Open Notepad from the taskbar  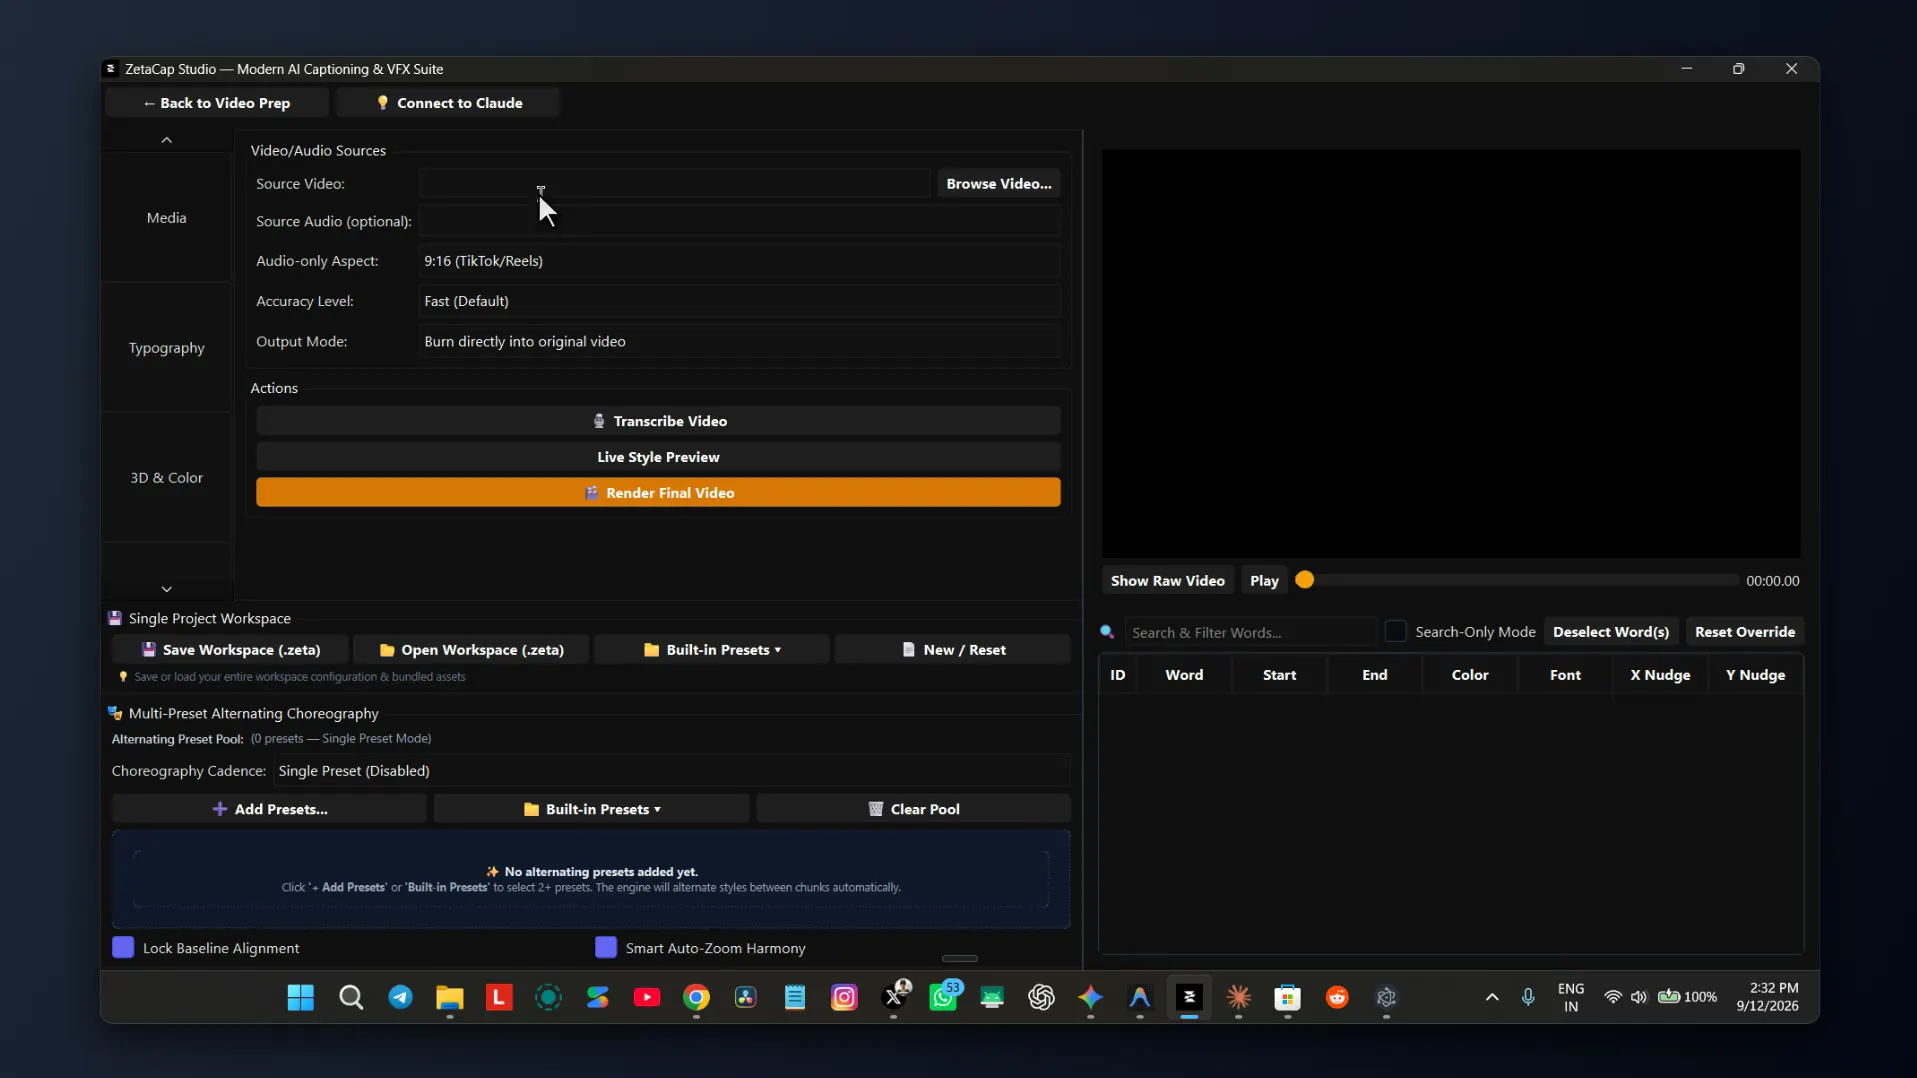click(x=795, y=997)
